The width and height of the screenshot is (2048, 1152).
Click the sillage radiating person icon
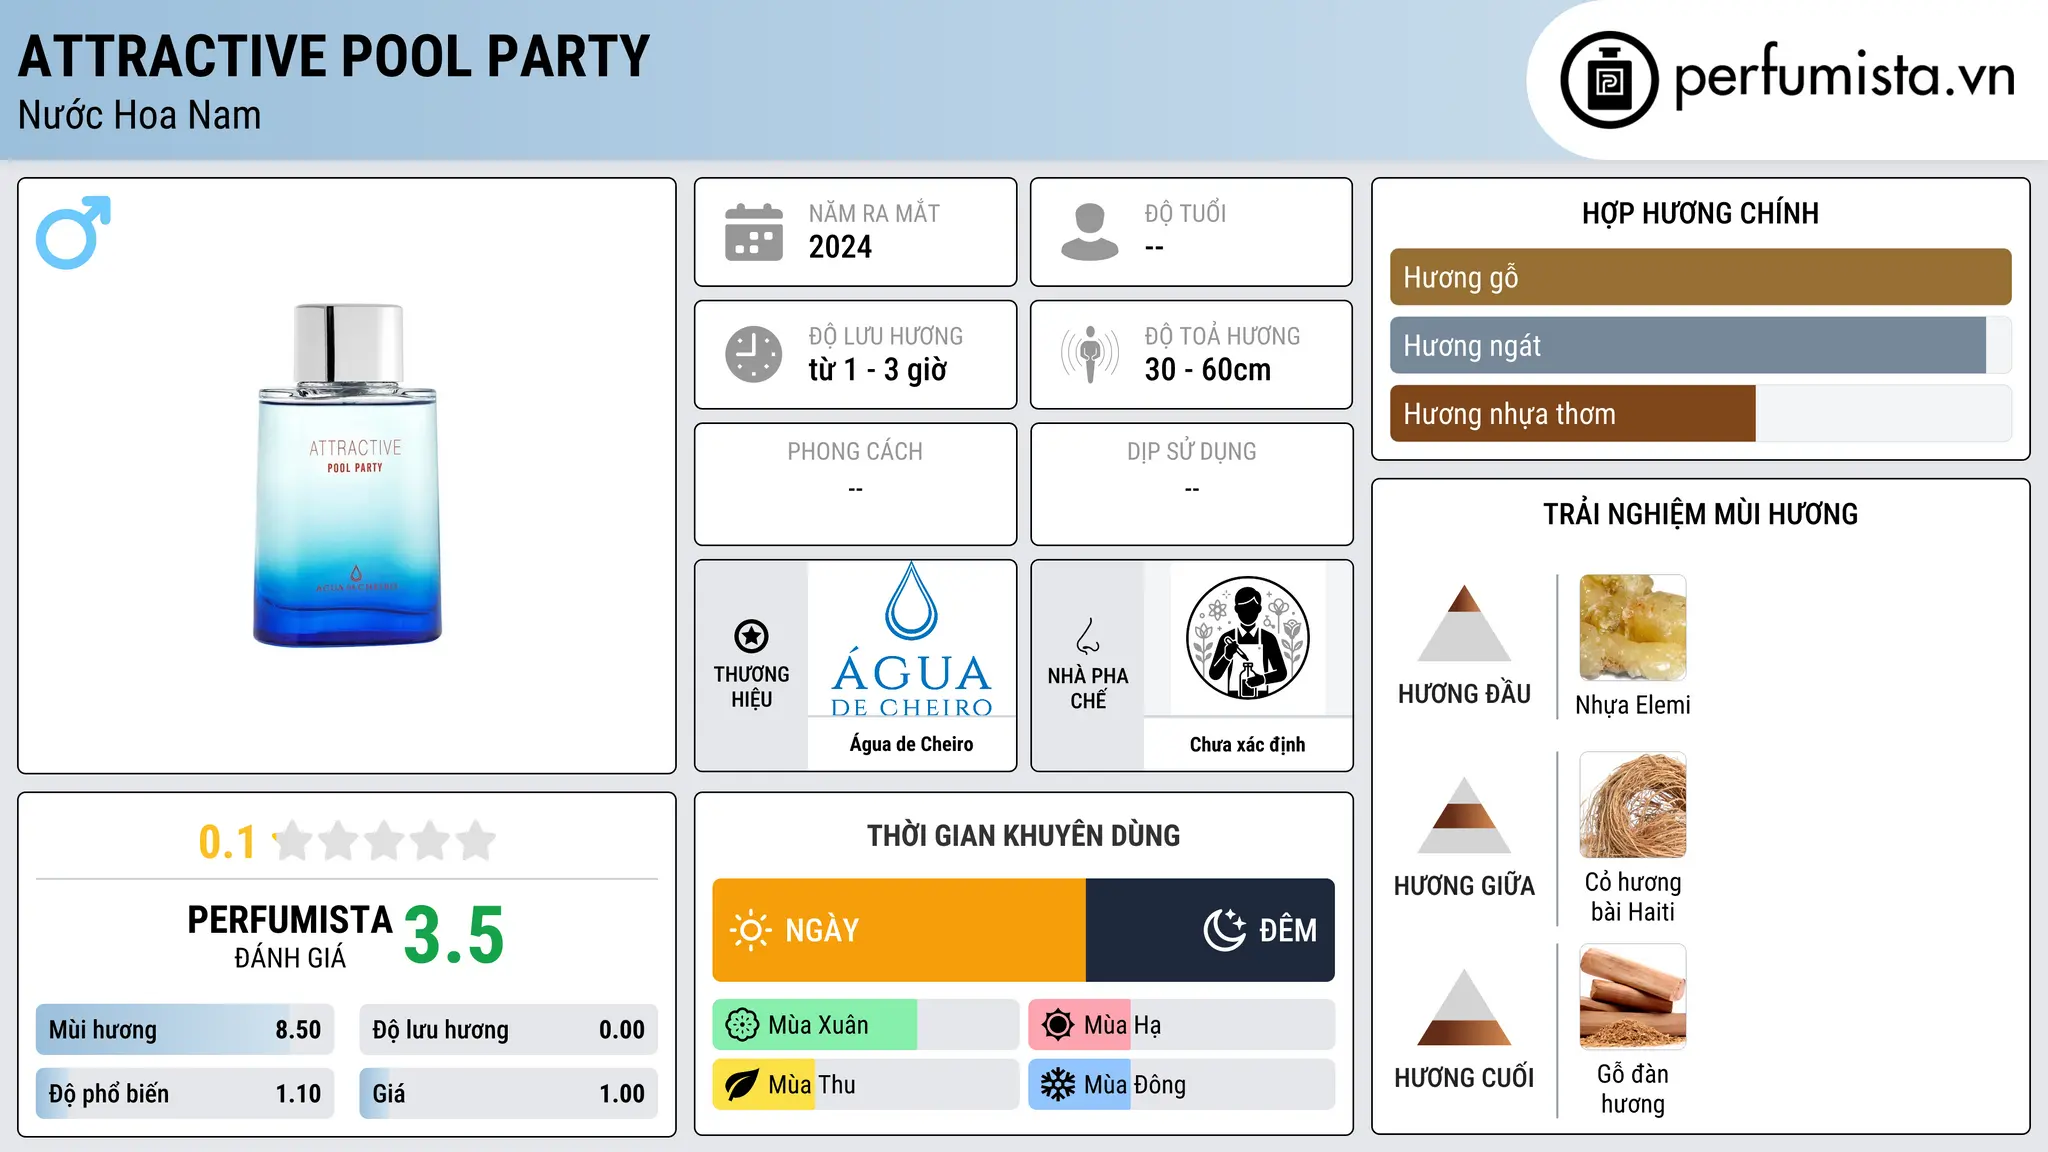[1089, 354]
